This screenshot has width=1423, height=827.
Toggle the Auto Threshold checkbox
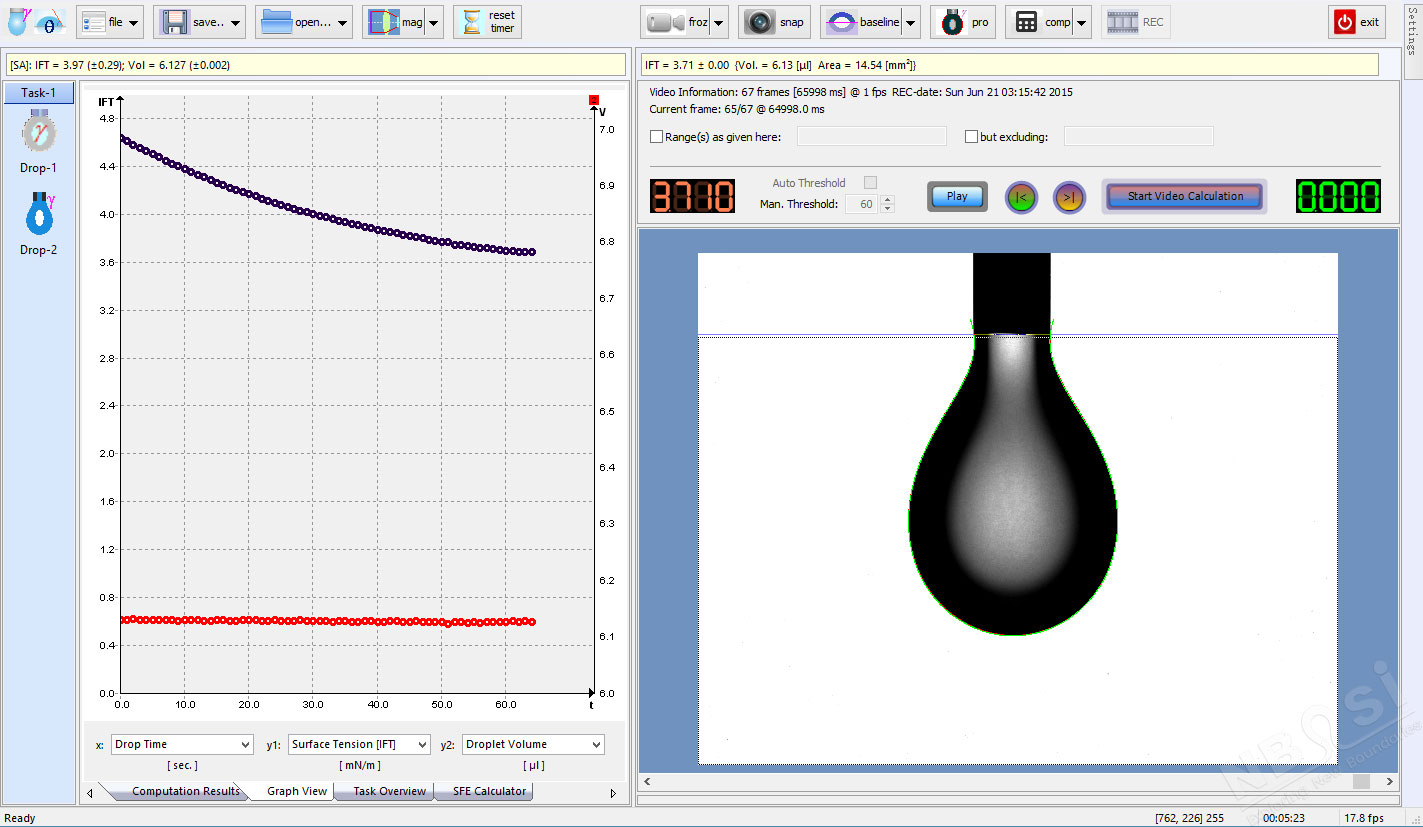point(870,183)
